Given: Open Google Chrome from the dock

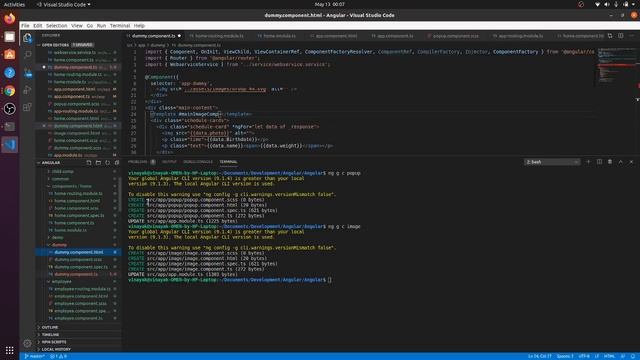Looking at the screenshot, I should pyautogui.click(x=9, y=91).
